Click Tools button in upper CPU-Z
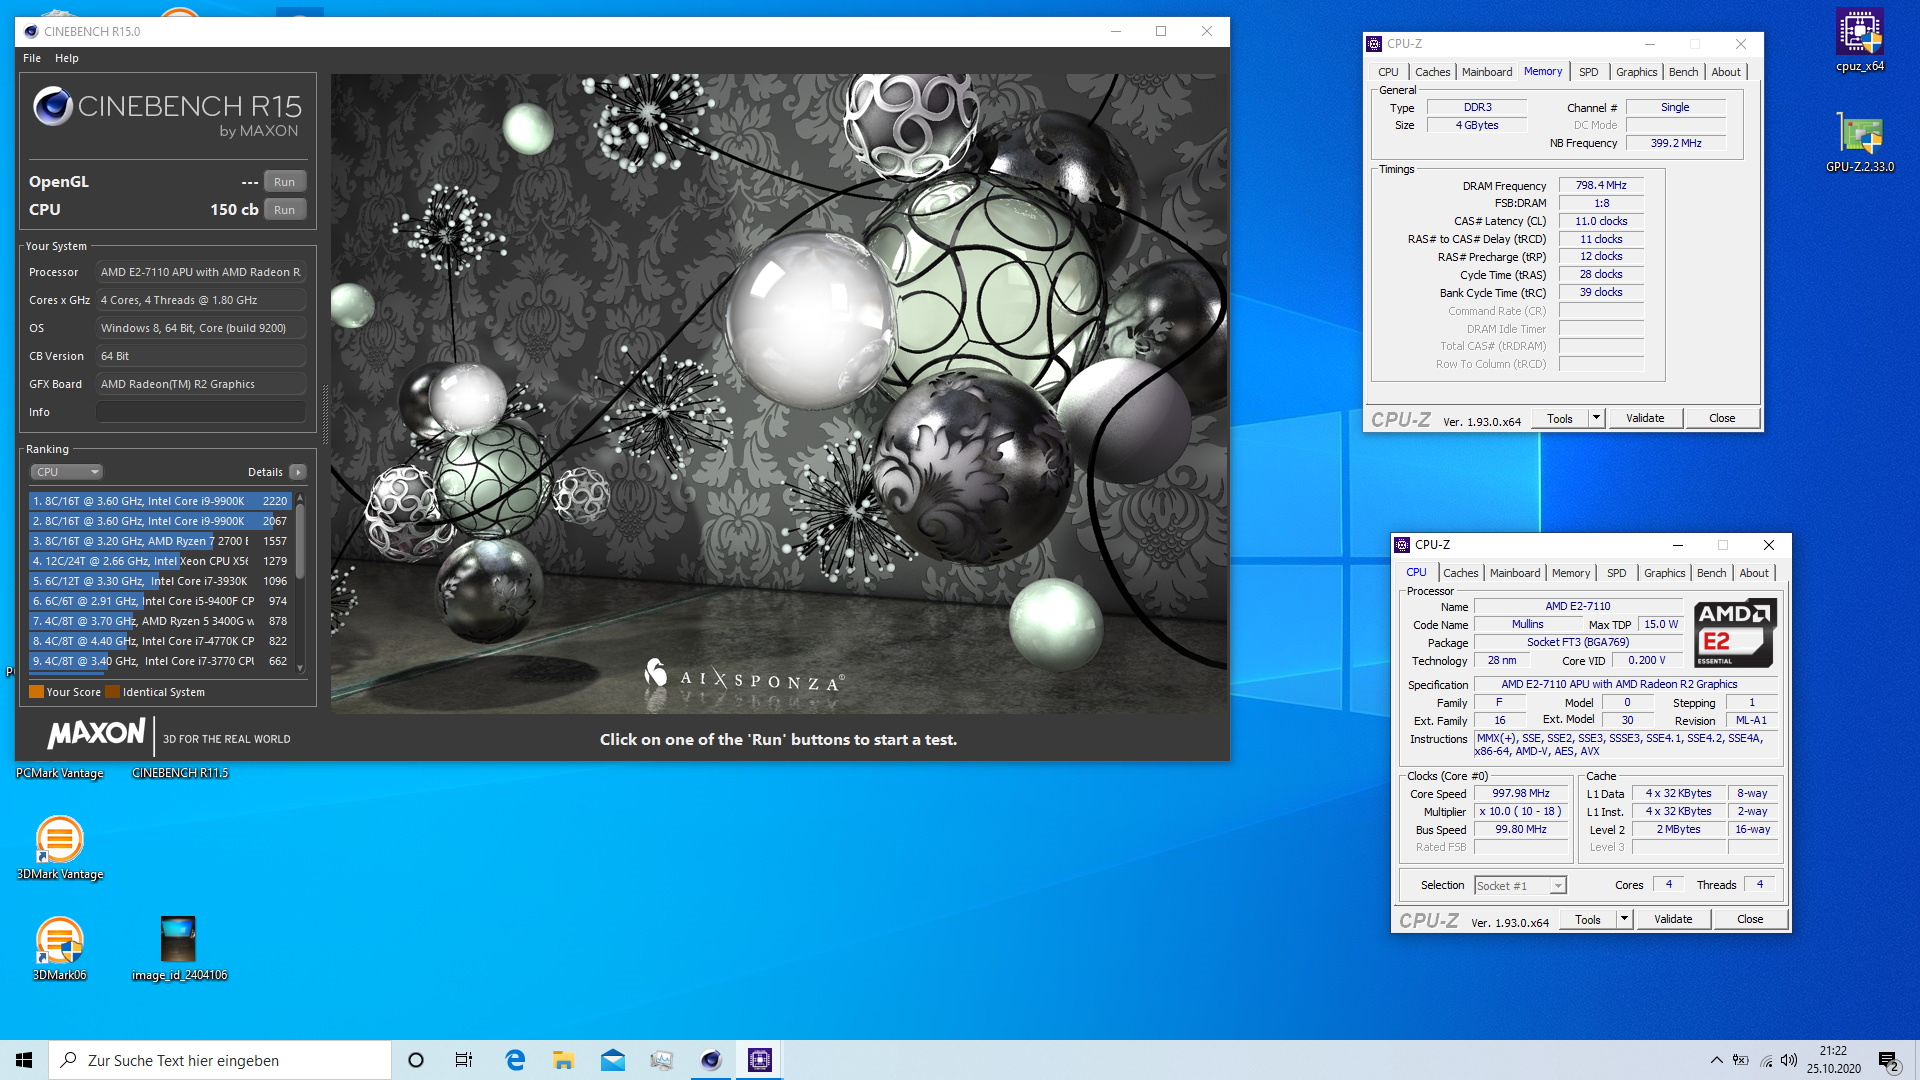This screenshot has width=1920, height=1080. click(x=1560, y=419)
